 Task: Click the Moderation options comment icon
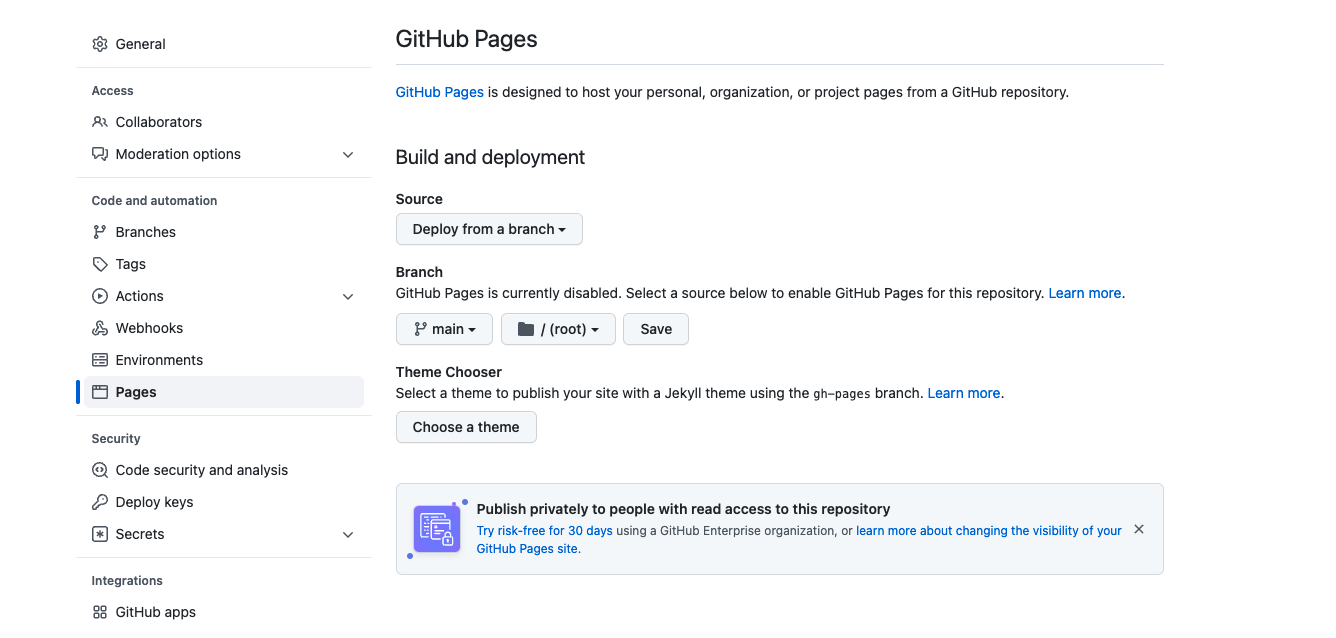point(100,154)
